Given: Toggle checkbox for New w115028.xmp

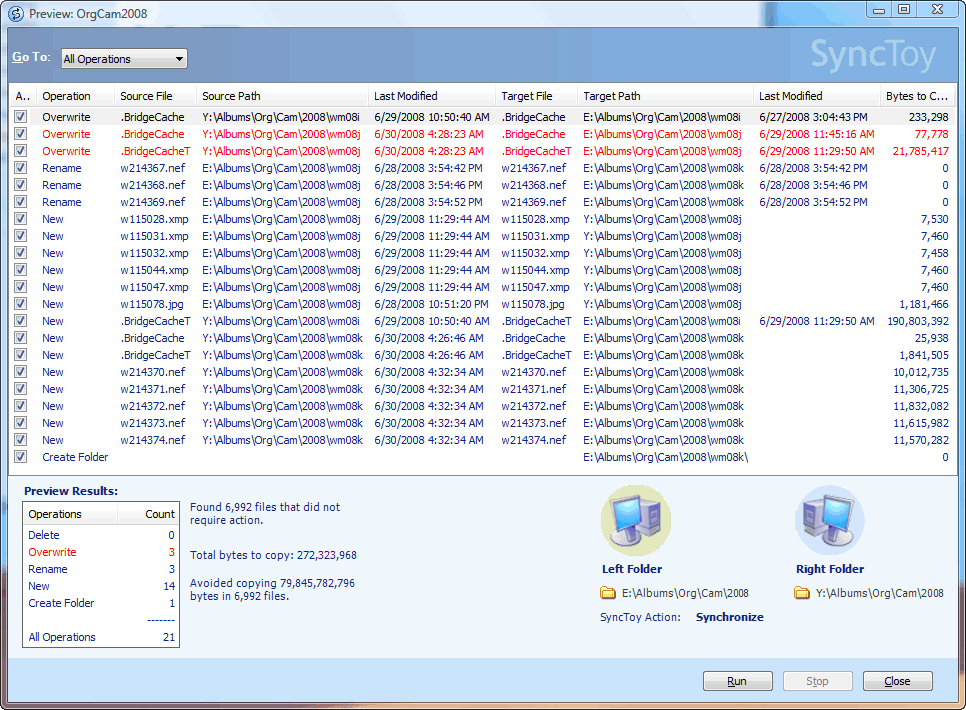Looking at the screenshot, I should [x=21, y=219].
